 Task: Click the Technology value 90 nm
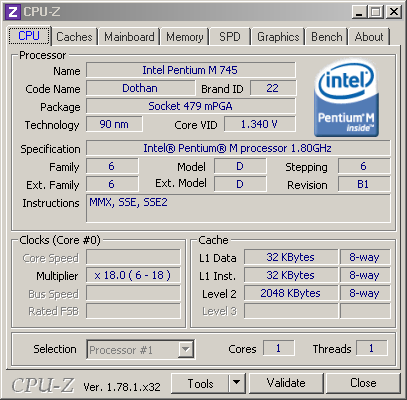tap(114, 124)
